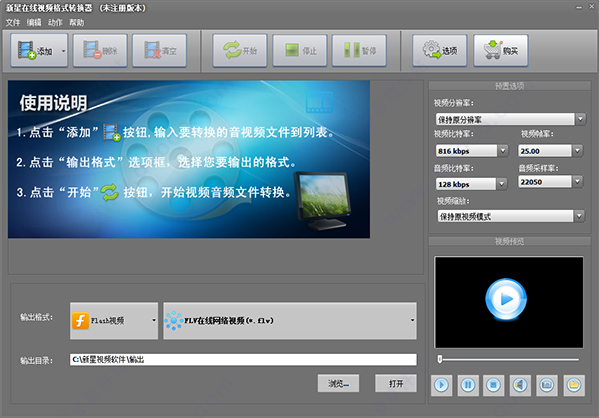Click the preview seek slider handle
This screenshot has height=418, width=599.
pyautogui.click(x=440, y=359)
